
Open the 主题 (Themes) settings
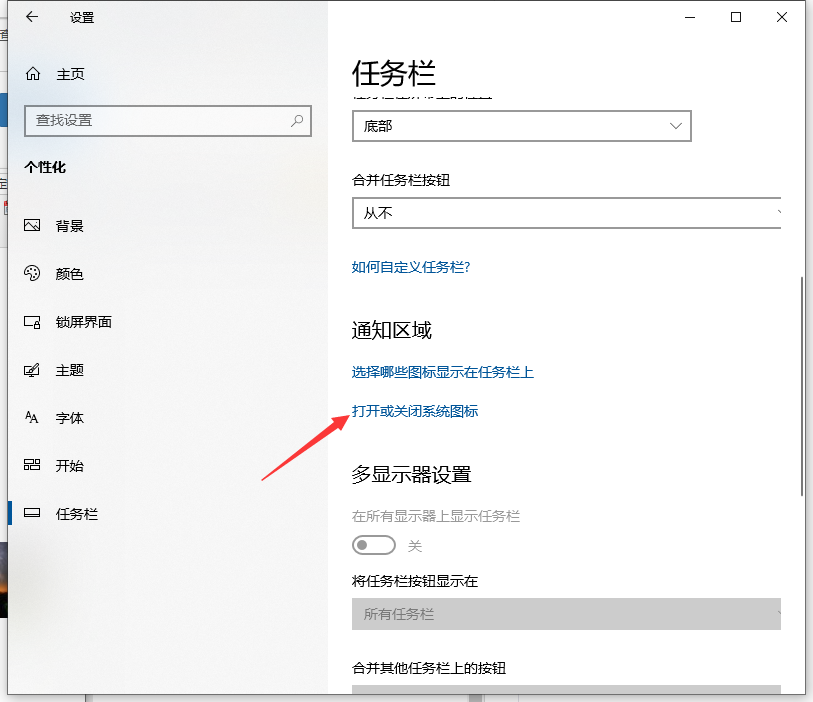(x=70, y=370)
